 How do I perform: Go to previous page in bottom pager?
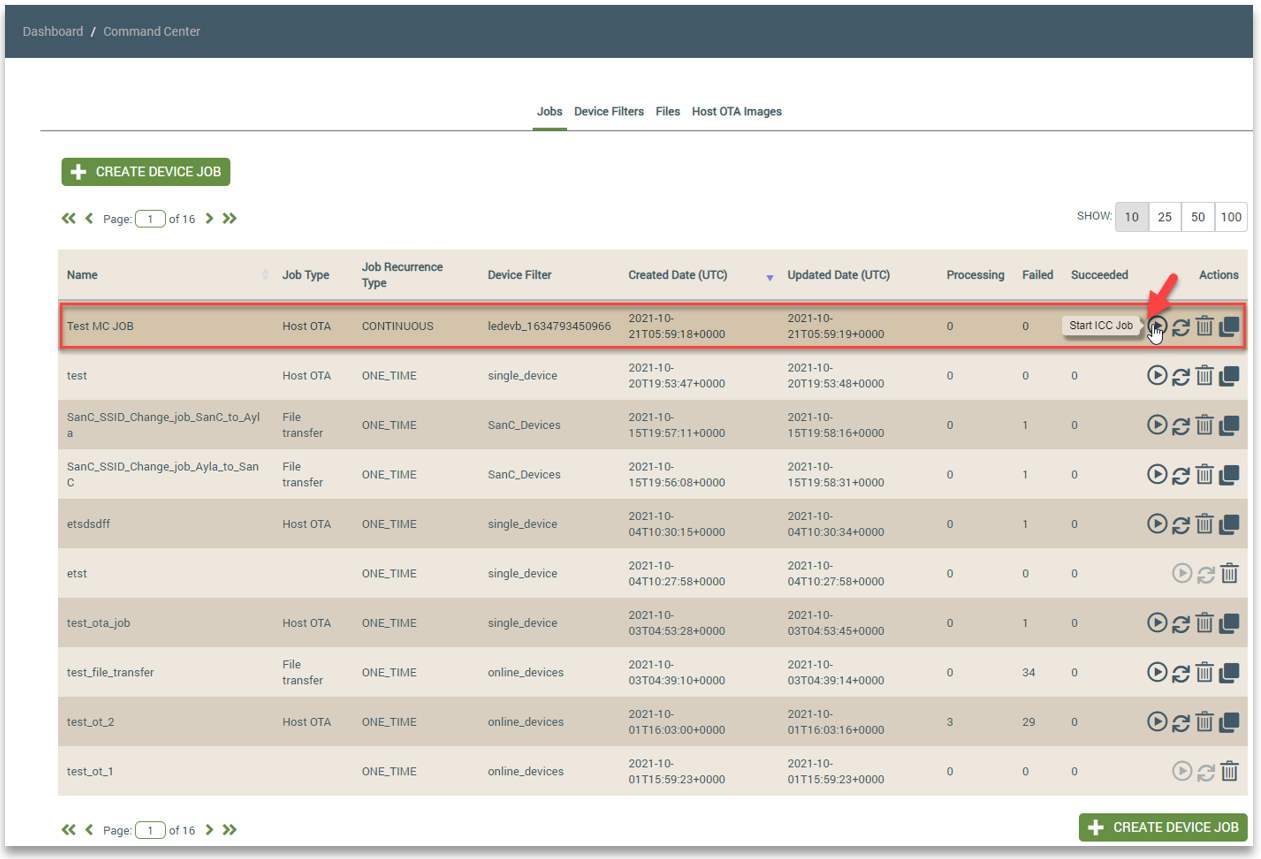click(x=89, y=830)
